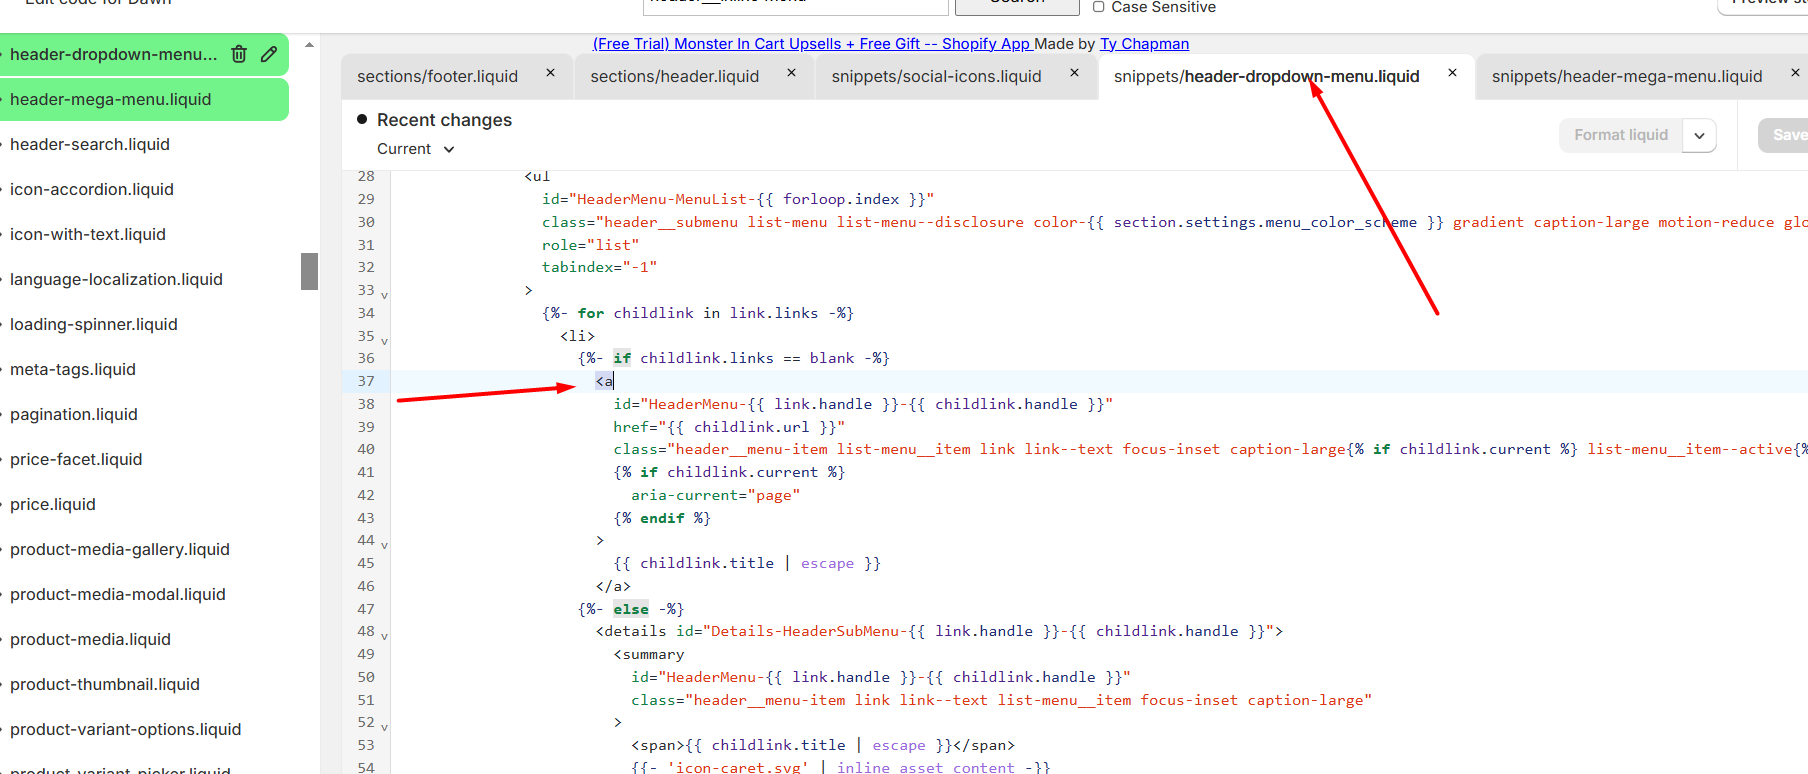Screen dimensions: 1808x774
Task: Click the search button next to the search field
Action: point(1017,5)
